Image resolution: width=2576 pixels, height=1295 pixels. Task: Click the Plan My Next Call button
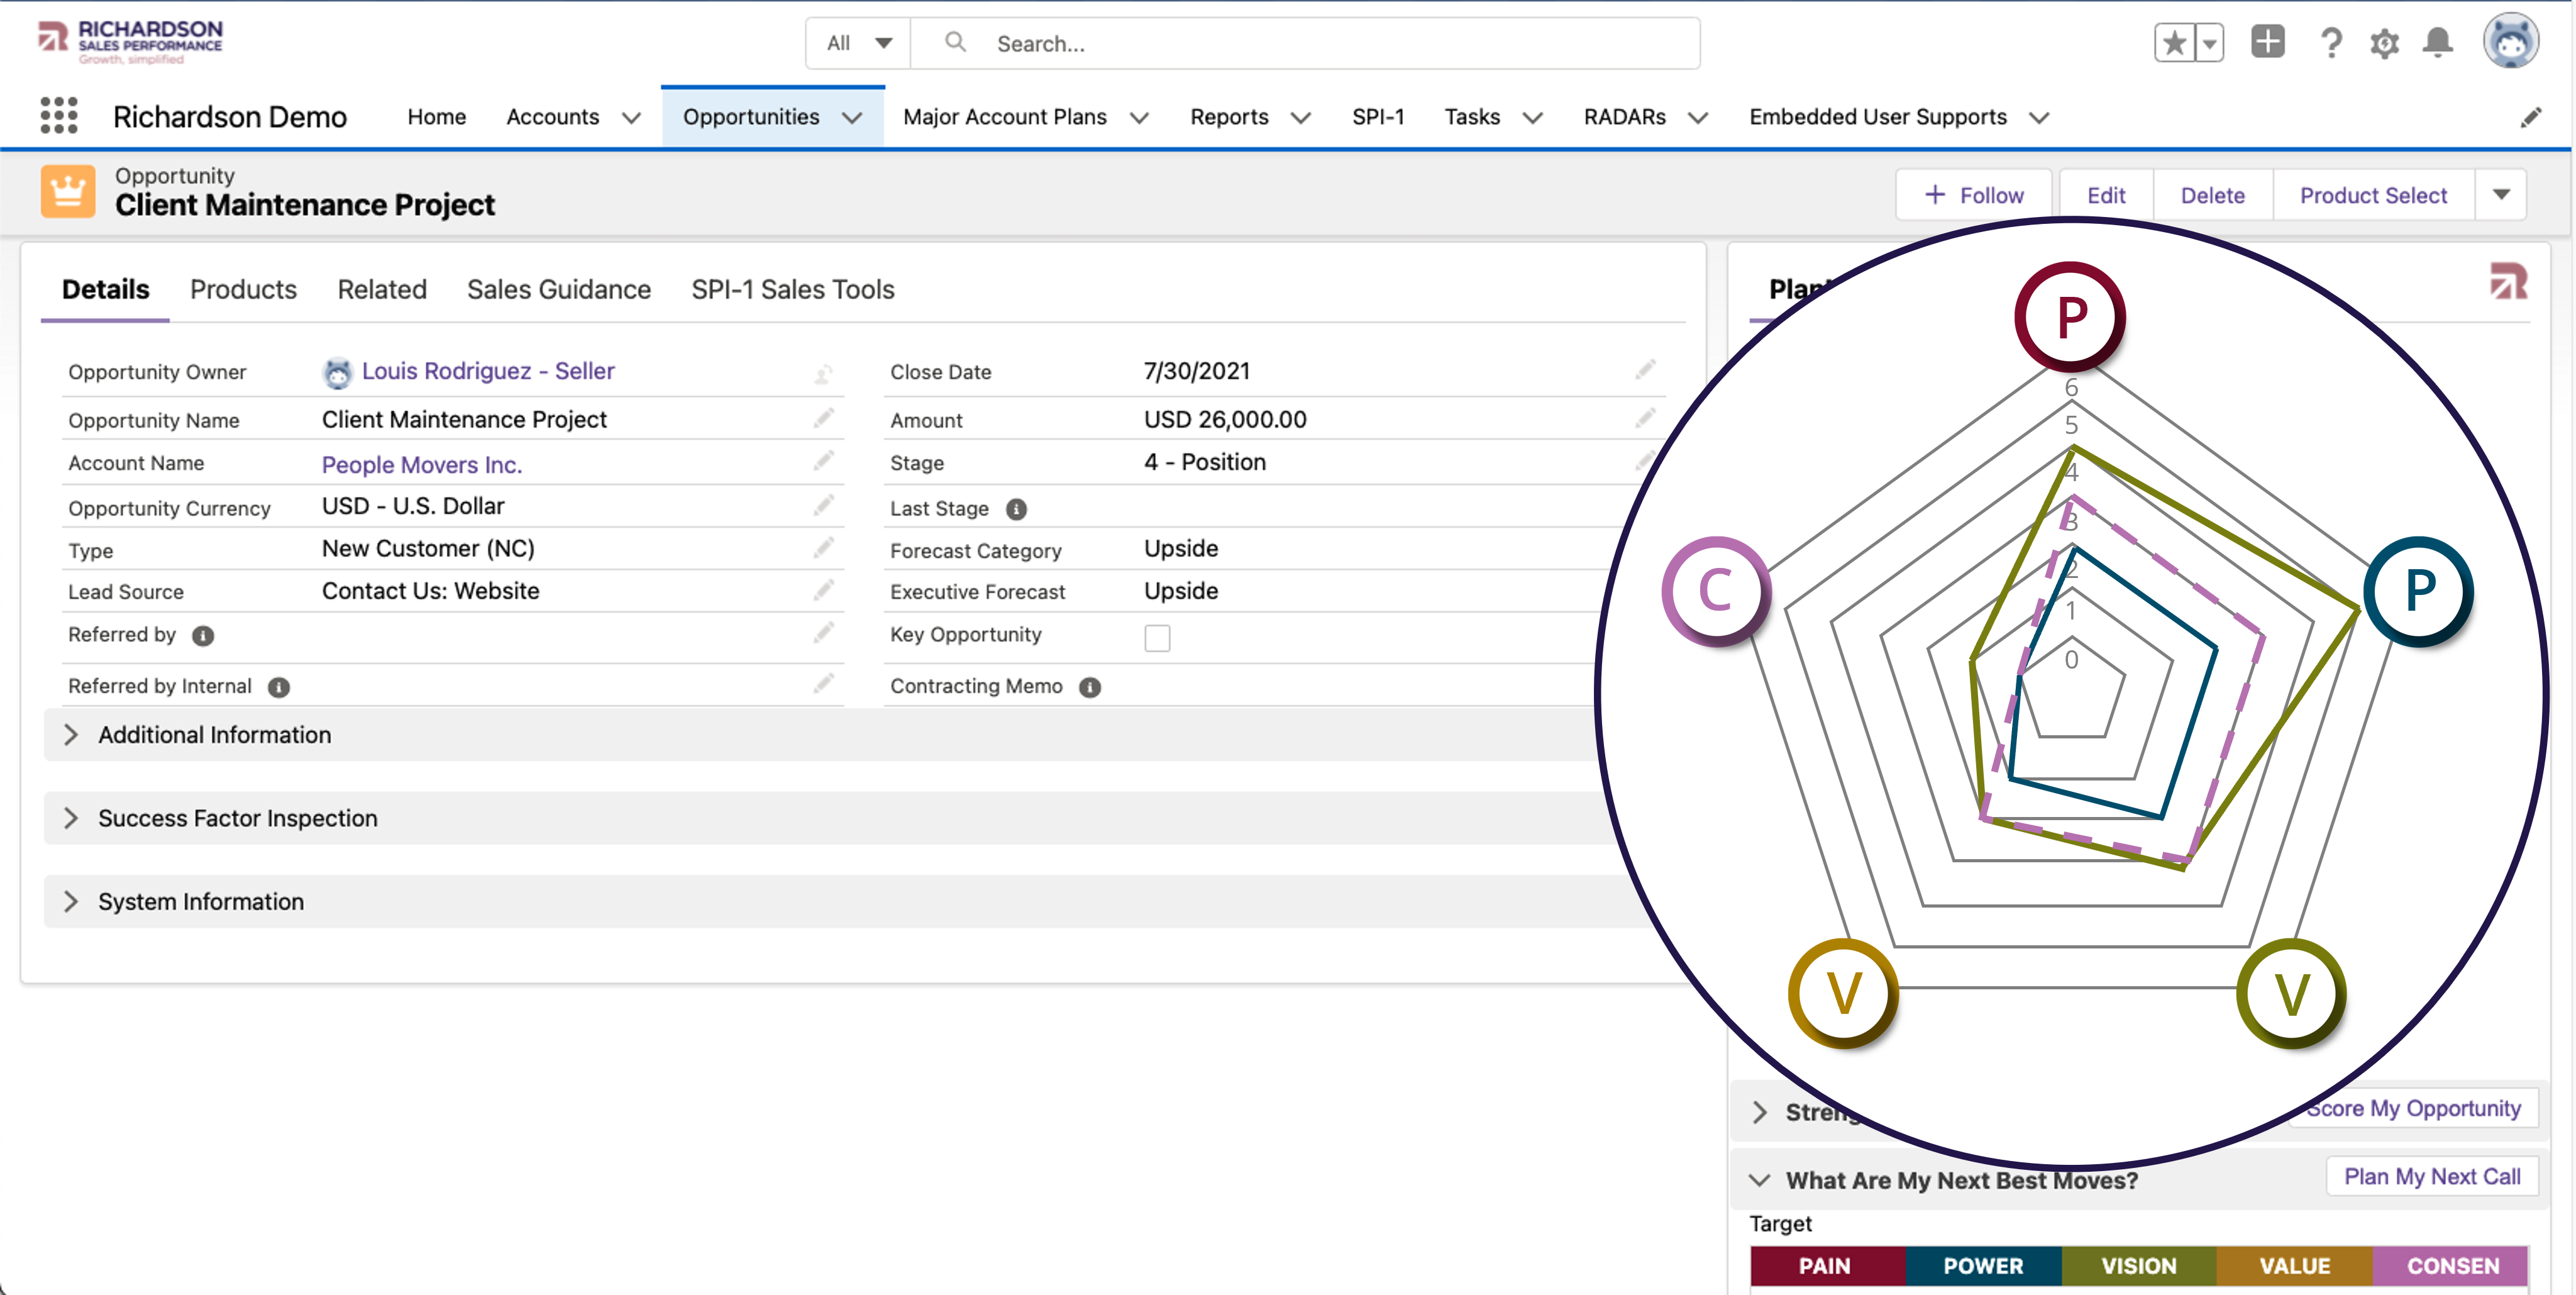click(x=2431, y=1176)
